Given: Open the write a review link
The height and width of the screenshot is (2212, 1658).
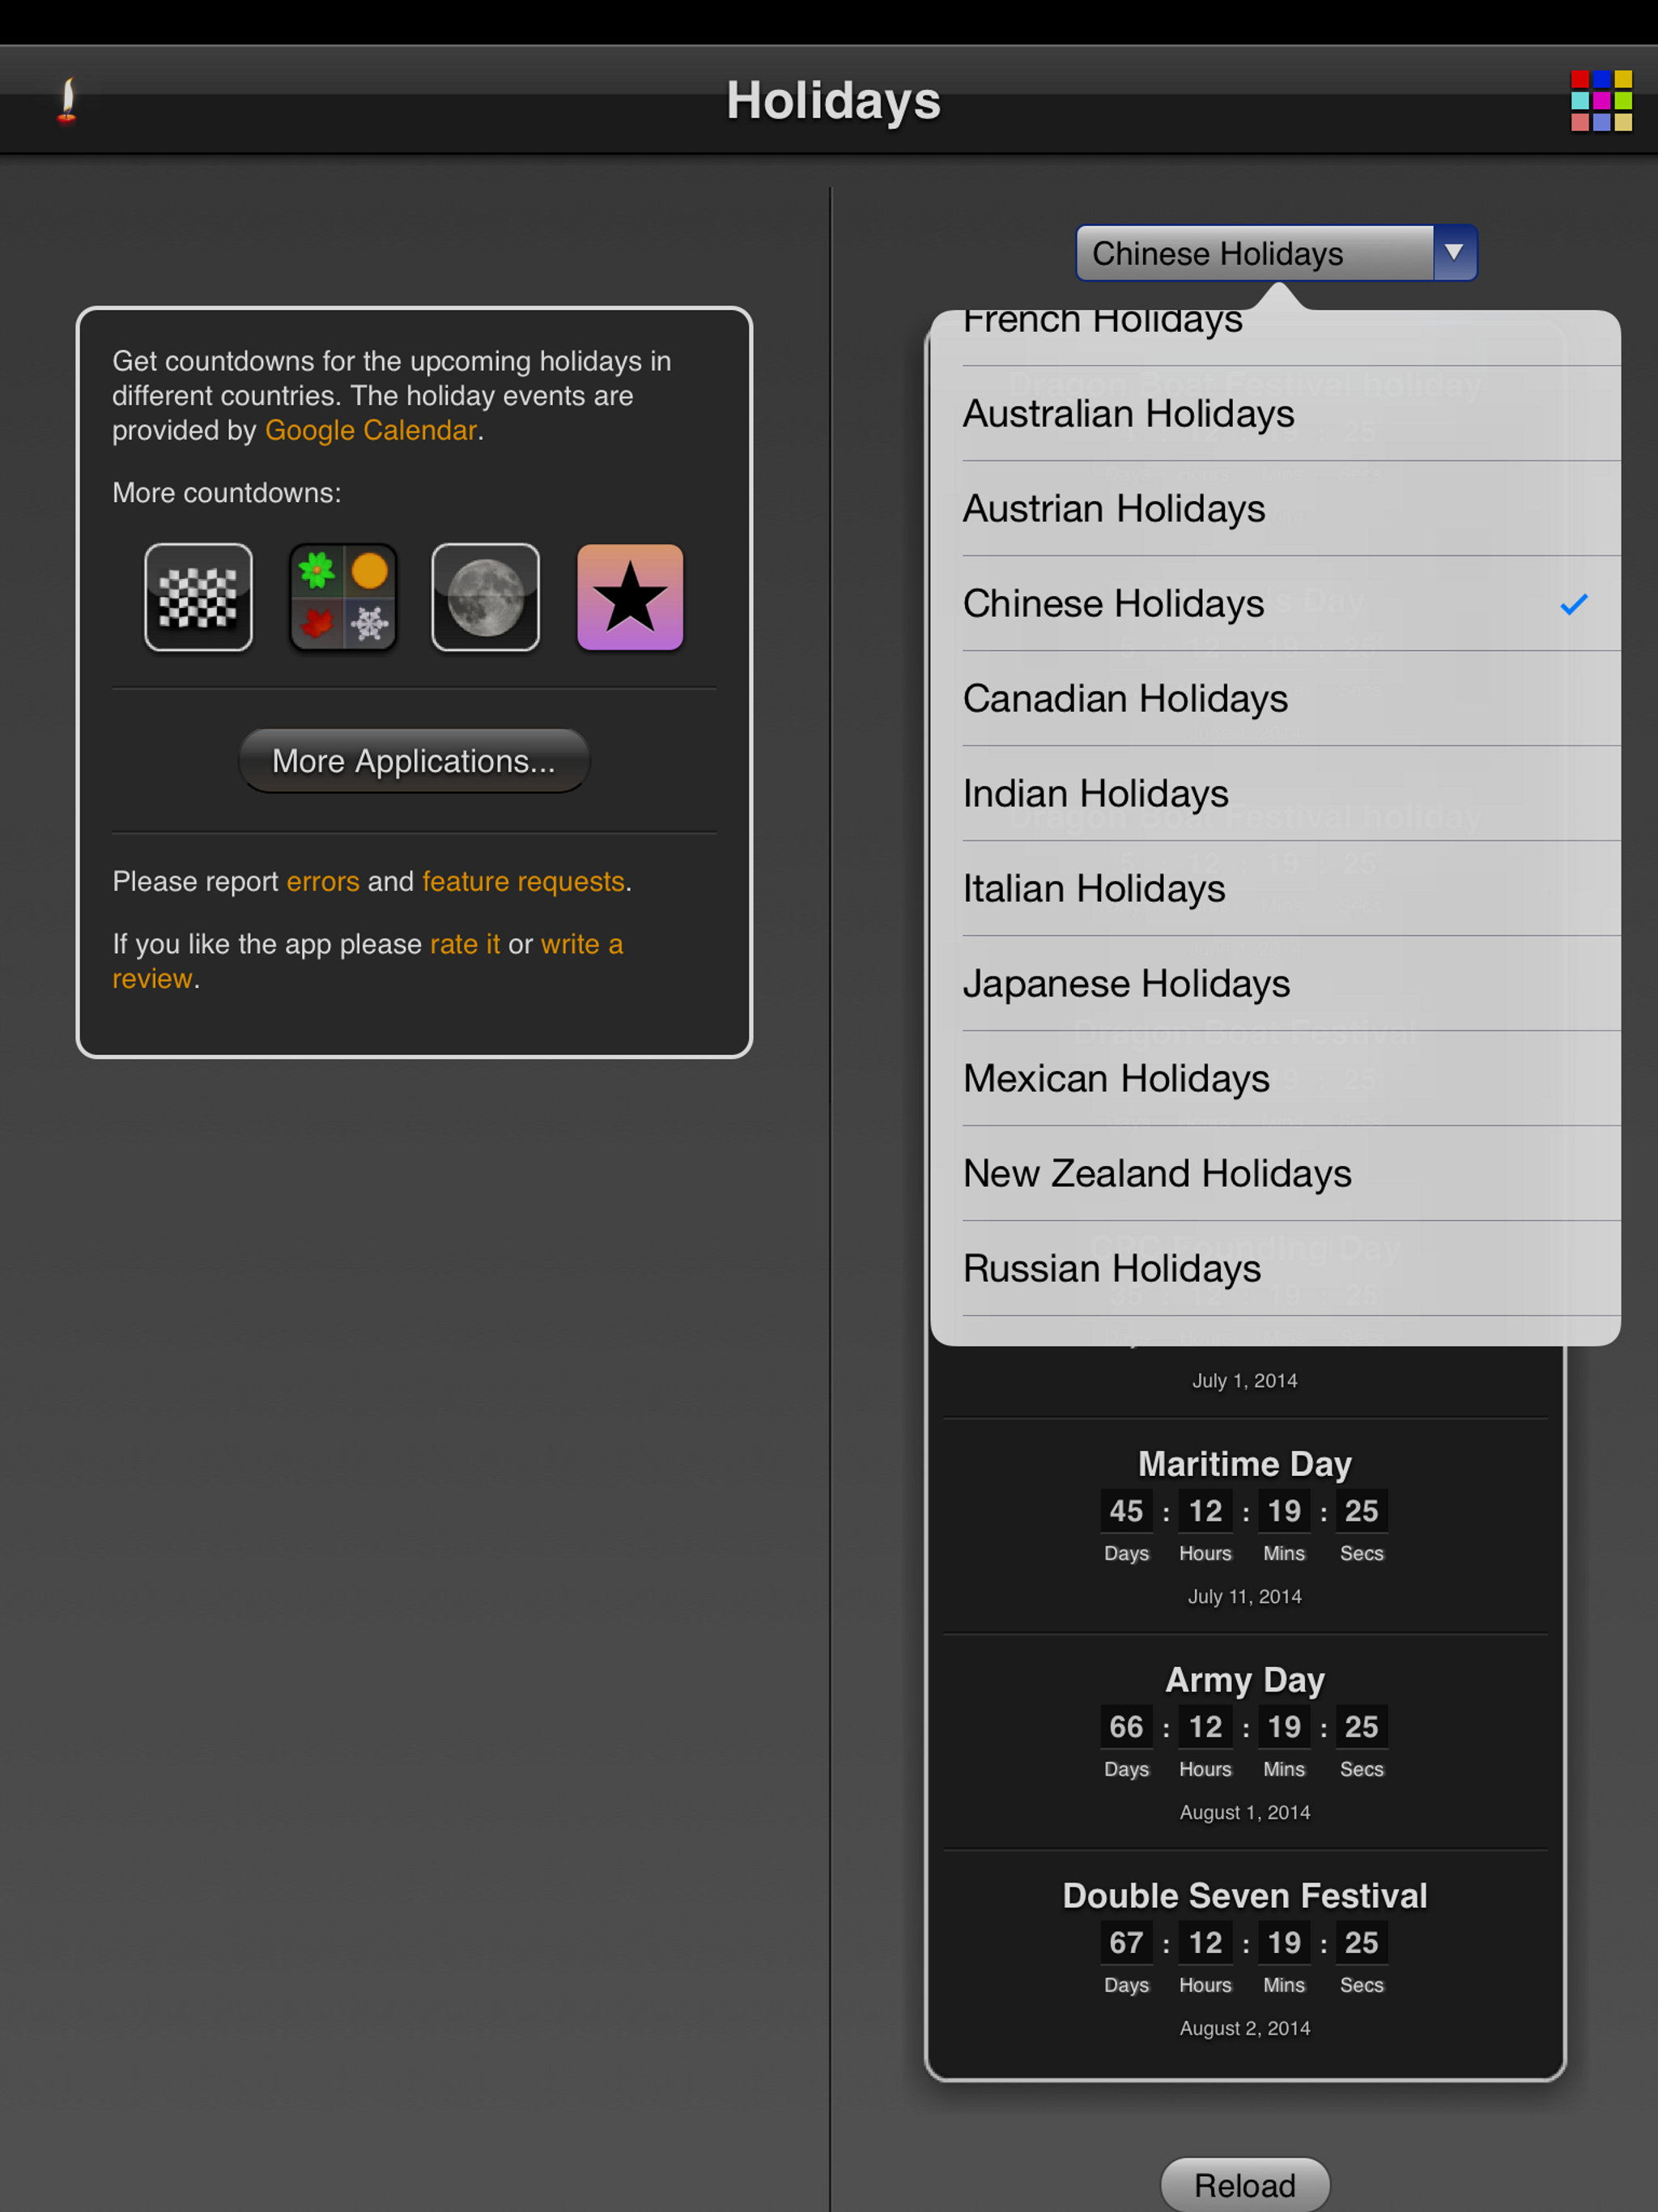Looking at the screenshot, I should 368,961.
